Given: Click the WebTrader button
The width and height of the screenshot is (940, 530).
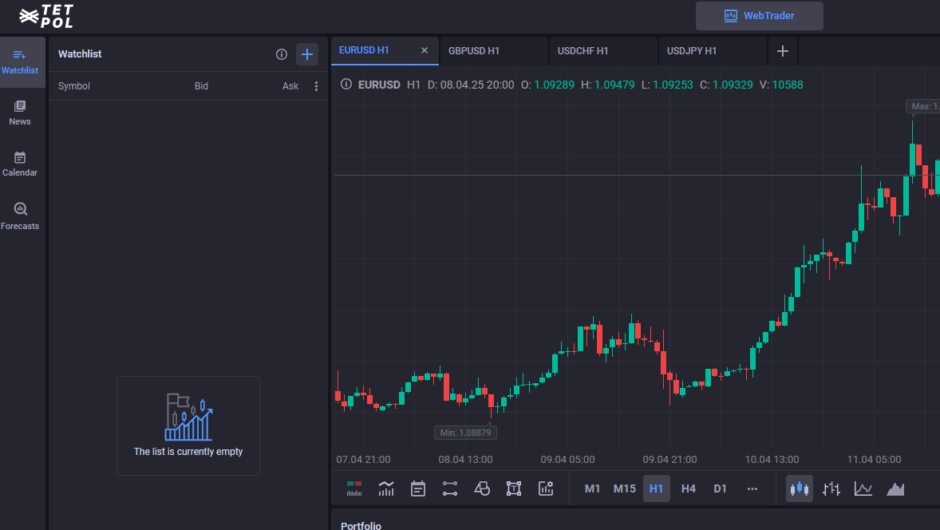Looking at the screenshot, I should (x=759, y=16).
